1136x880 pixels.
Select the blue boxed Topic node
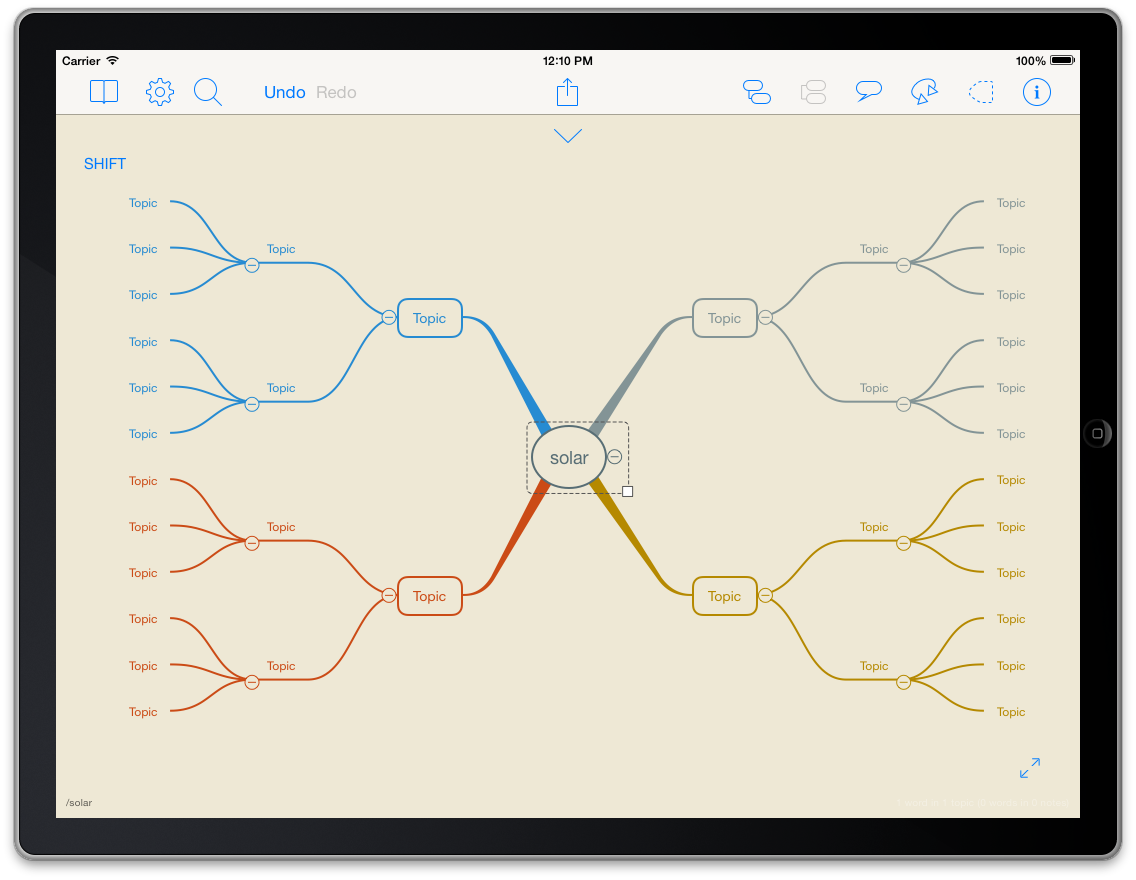[x=430, y=318]
